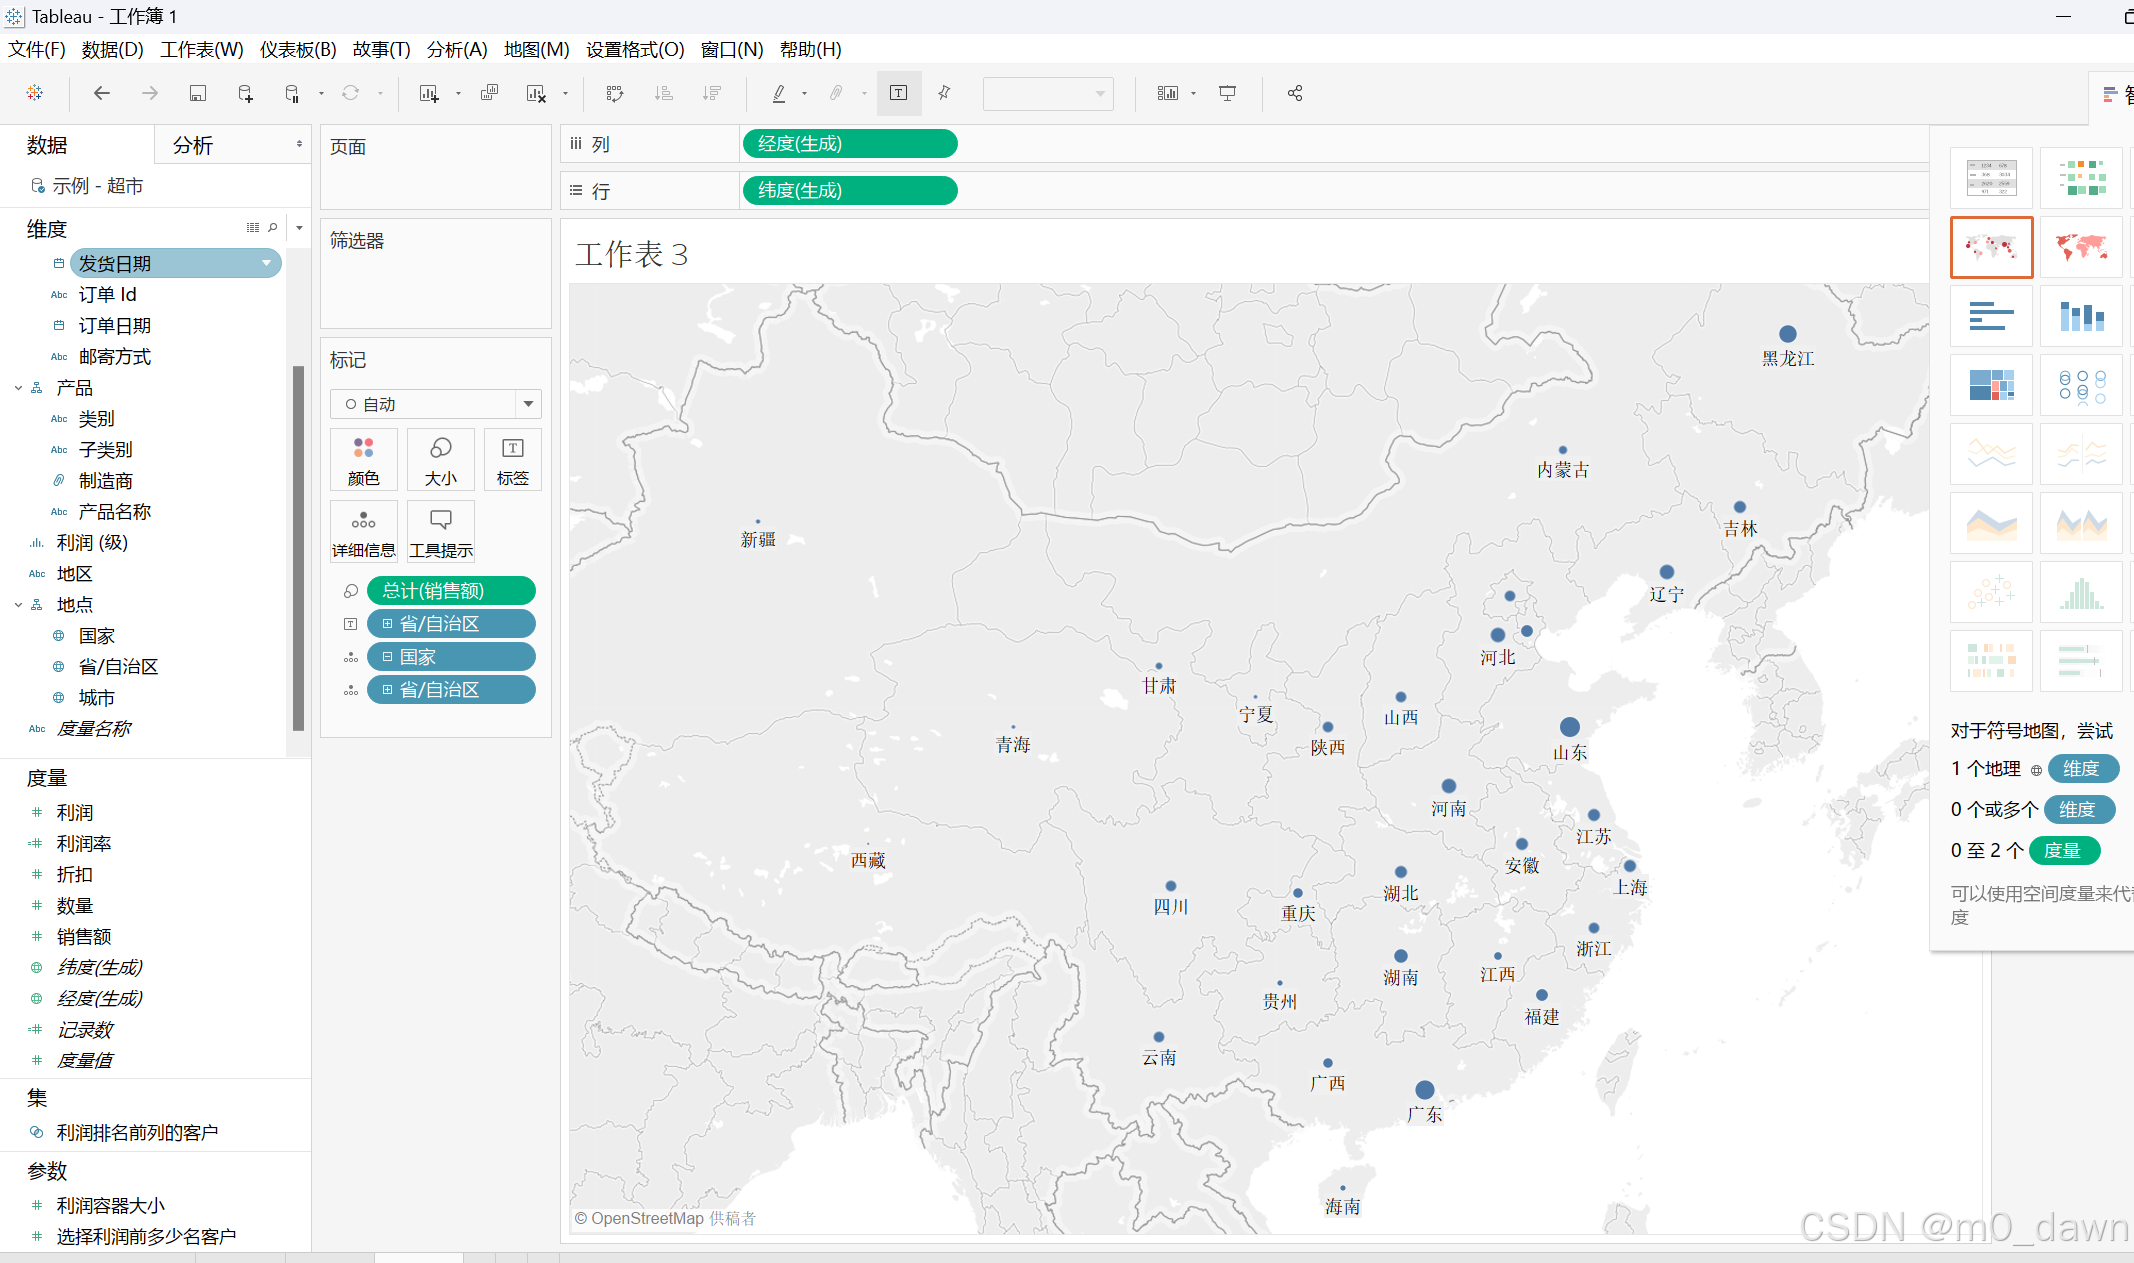Open the Color marks card
The width and height of the screenshot is (2134, 1263).
point(363,459)
